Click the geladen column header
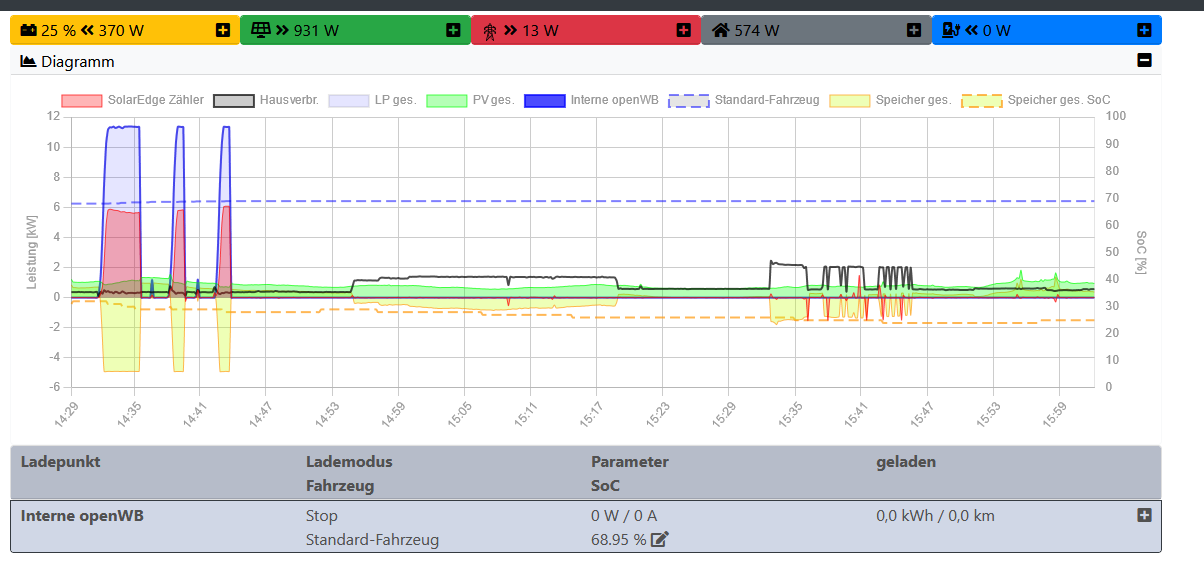Screen dimensions: 1204x577 906,462
